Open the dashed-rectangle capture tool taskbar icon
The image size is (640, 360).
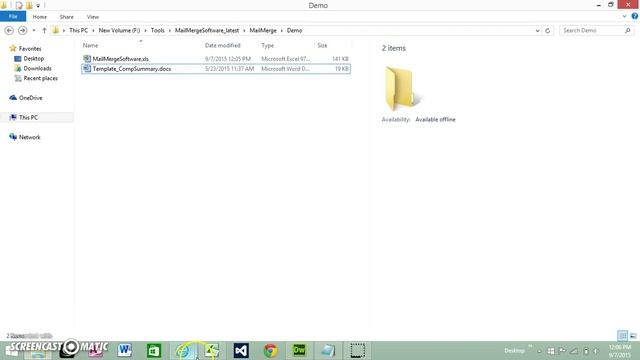358,350
